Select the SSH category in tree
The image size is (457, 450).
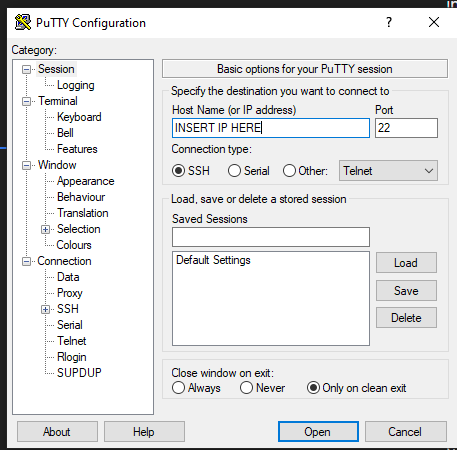(x=68, y=309)
